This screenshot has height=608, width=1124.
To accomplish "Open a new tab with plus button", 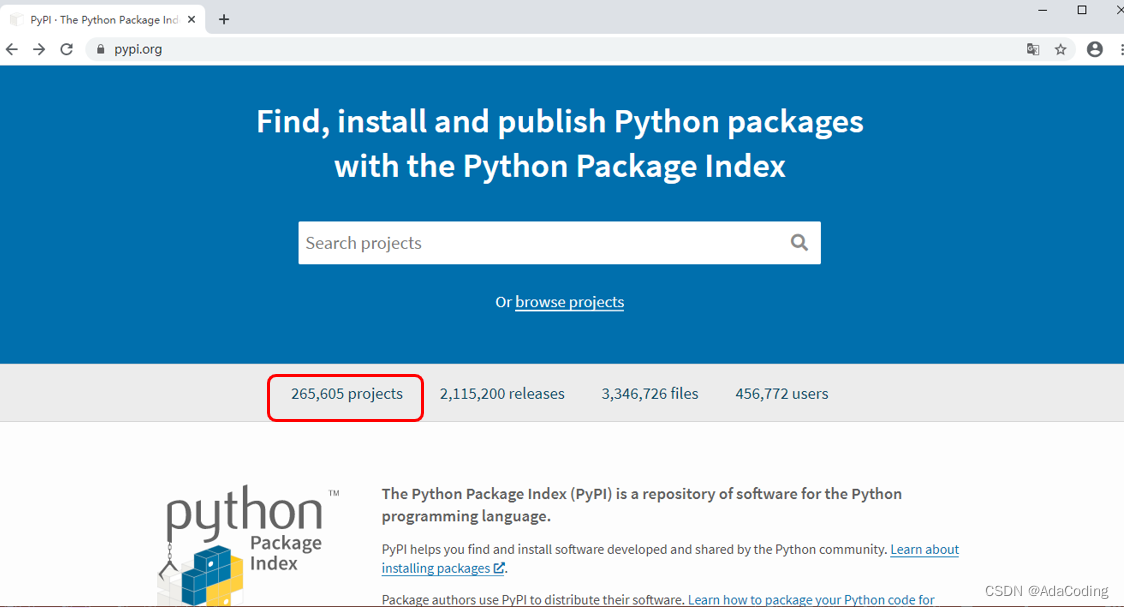I will point(224,19).
